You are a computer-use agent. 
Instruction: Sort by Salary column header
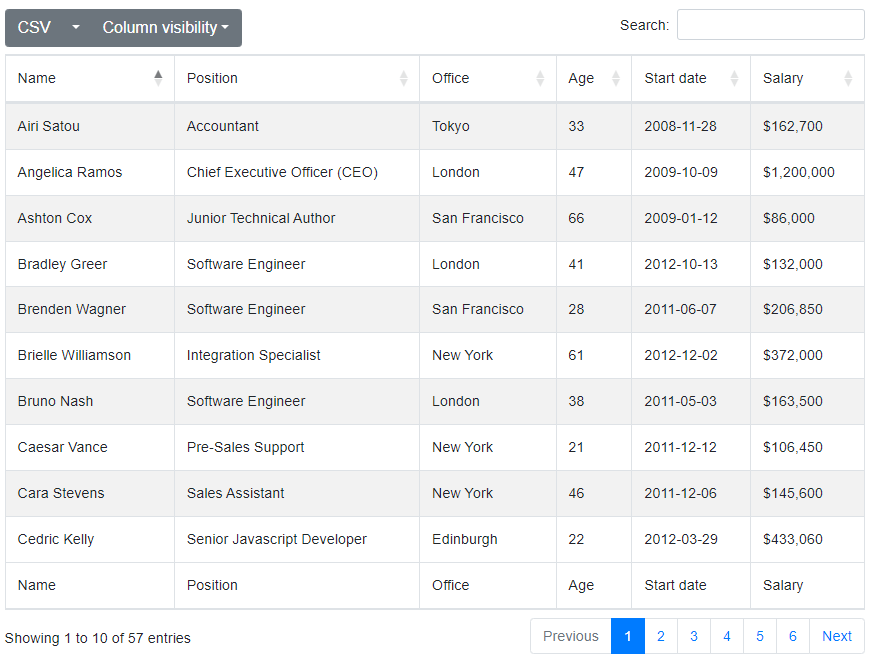click(x=807, y=78)
